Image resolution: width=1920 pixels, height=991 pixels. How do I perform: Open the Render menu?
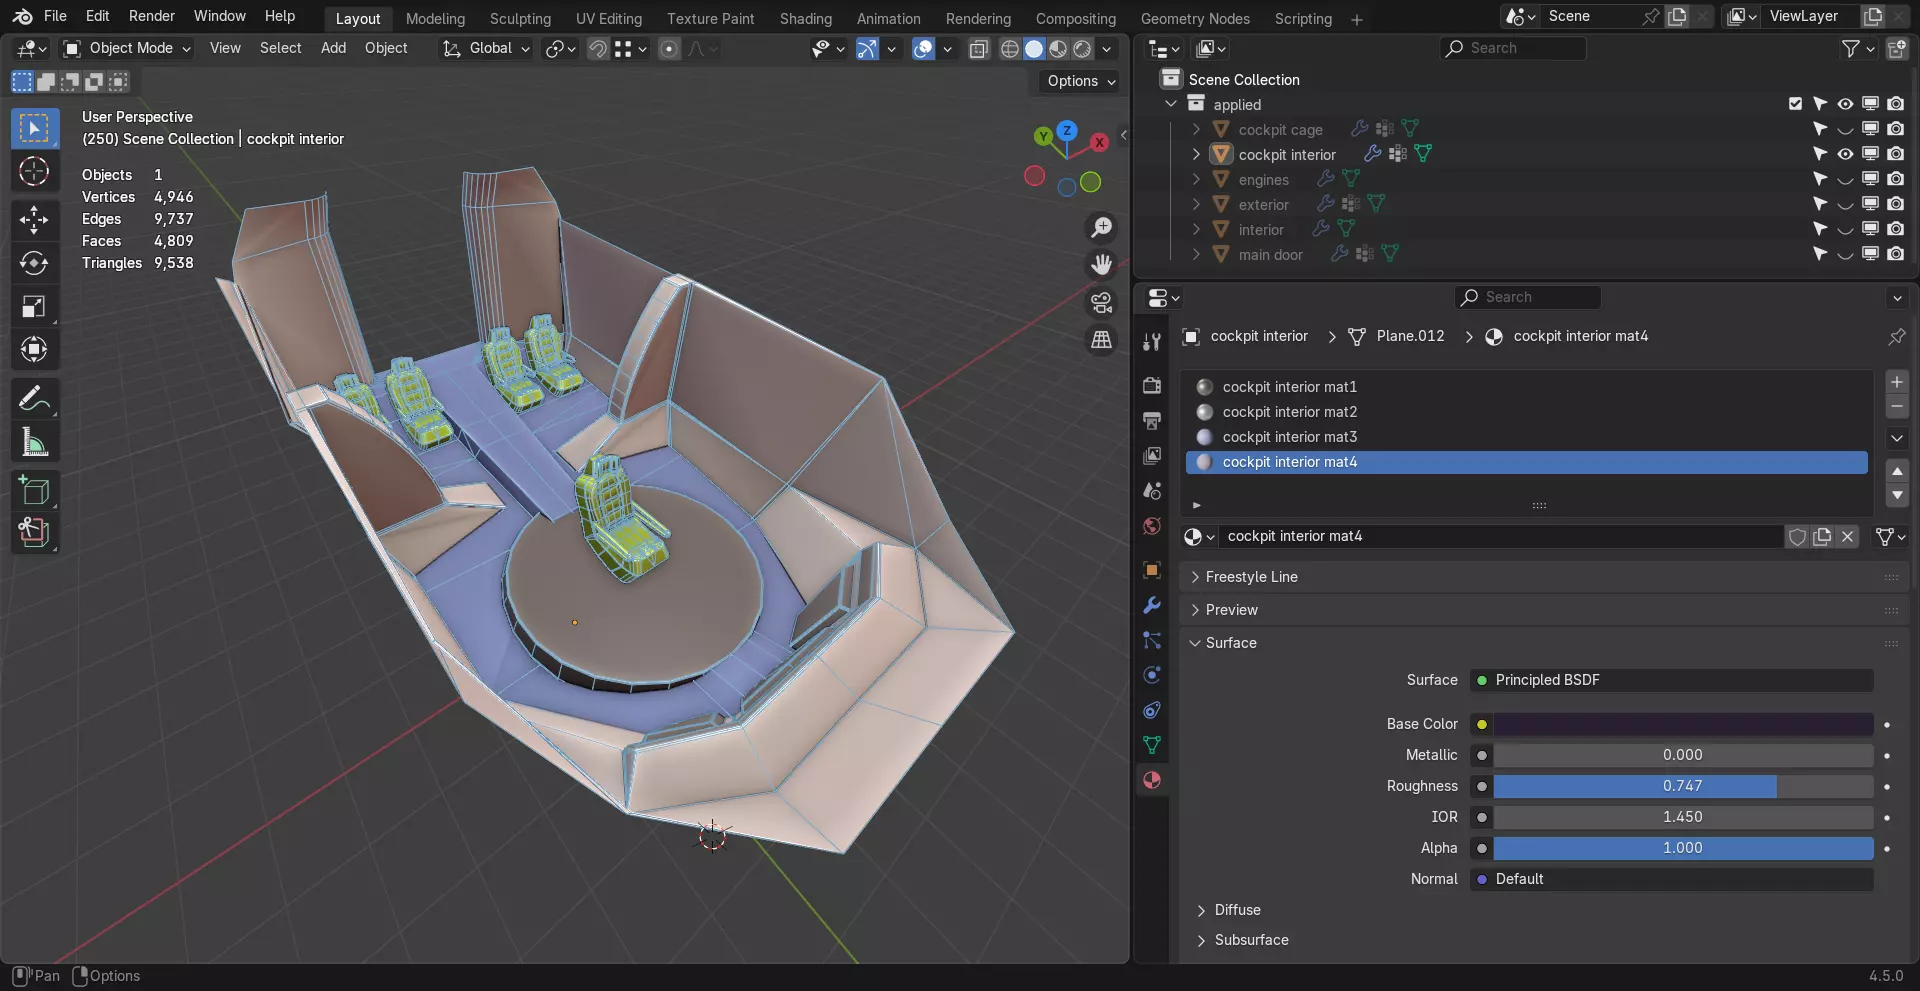[152, 16]
